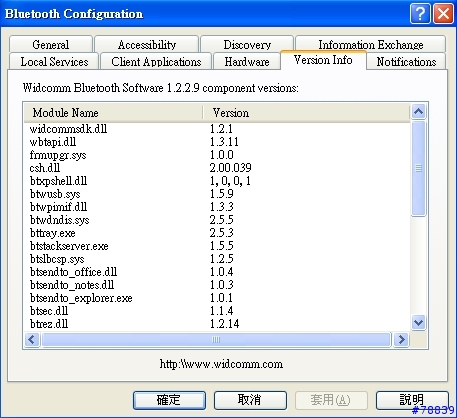Click the version value 1, 0, 0, 1
The height and width of the screenshot is (418, 457).
coord(230,181)
